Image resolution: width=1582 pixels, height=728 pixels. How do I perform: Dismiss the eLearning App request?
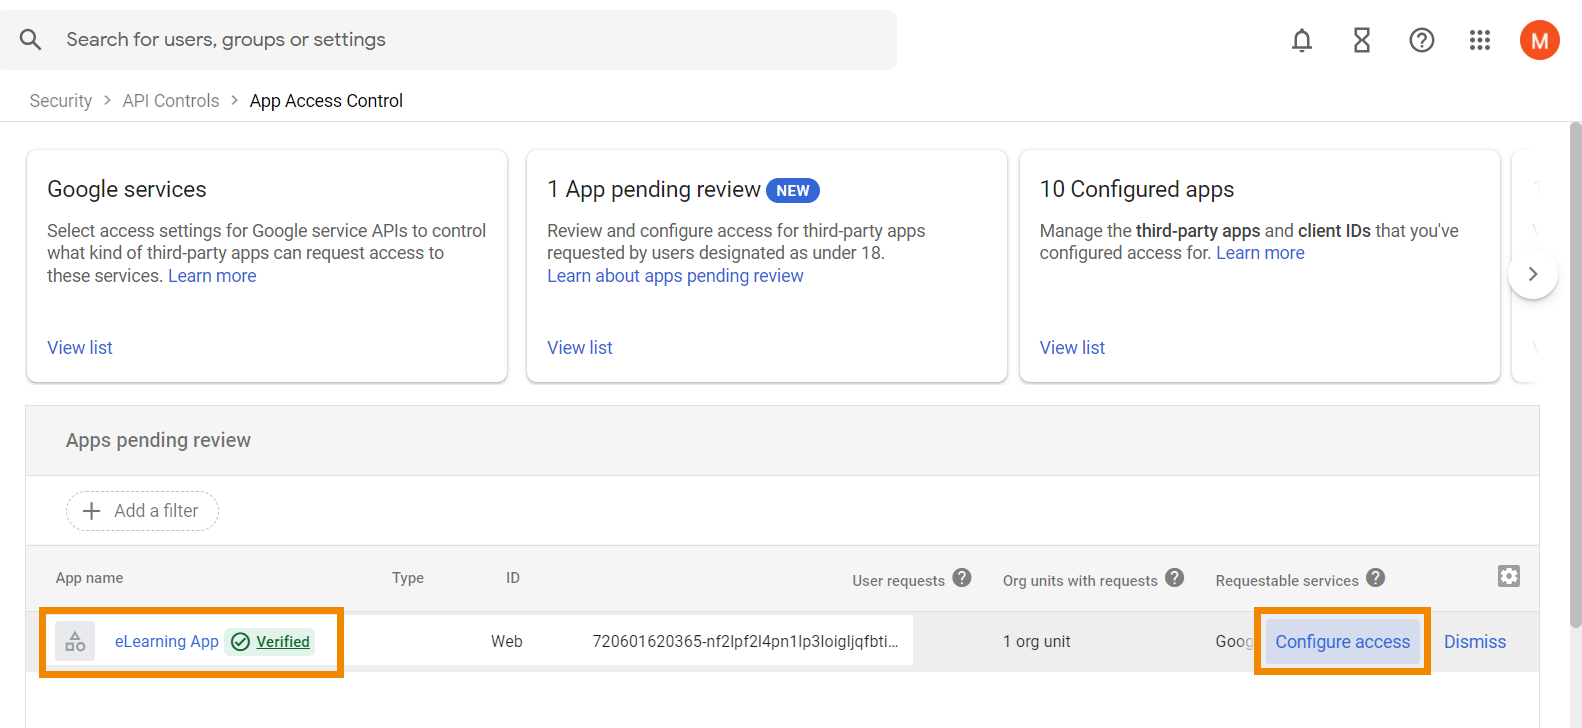click(1474, 642)
